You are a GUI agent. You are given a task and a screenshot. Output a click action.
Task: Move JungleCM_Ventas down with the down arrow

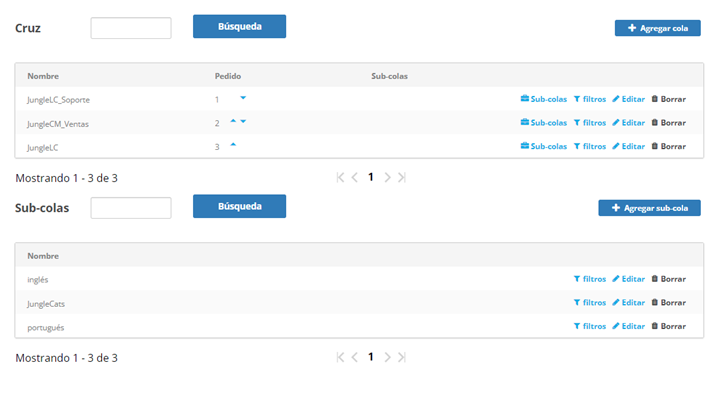tap(243, 121)
